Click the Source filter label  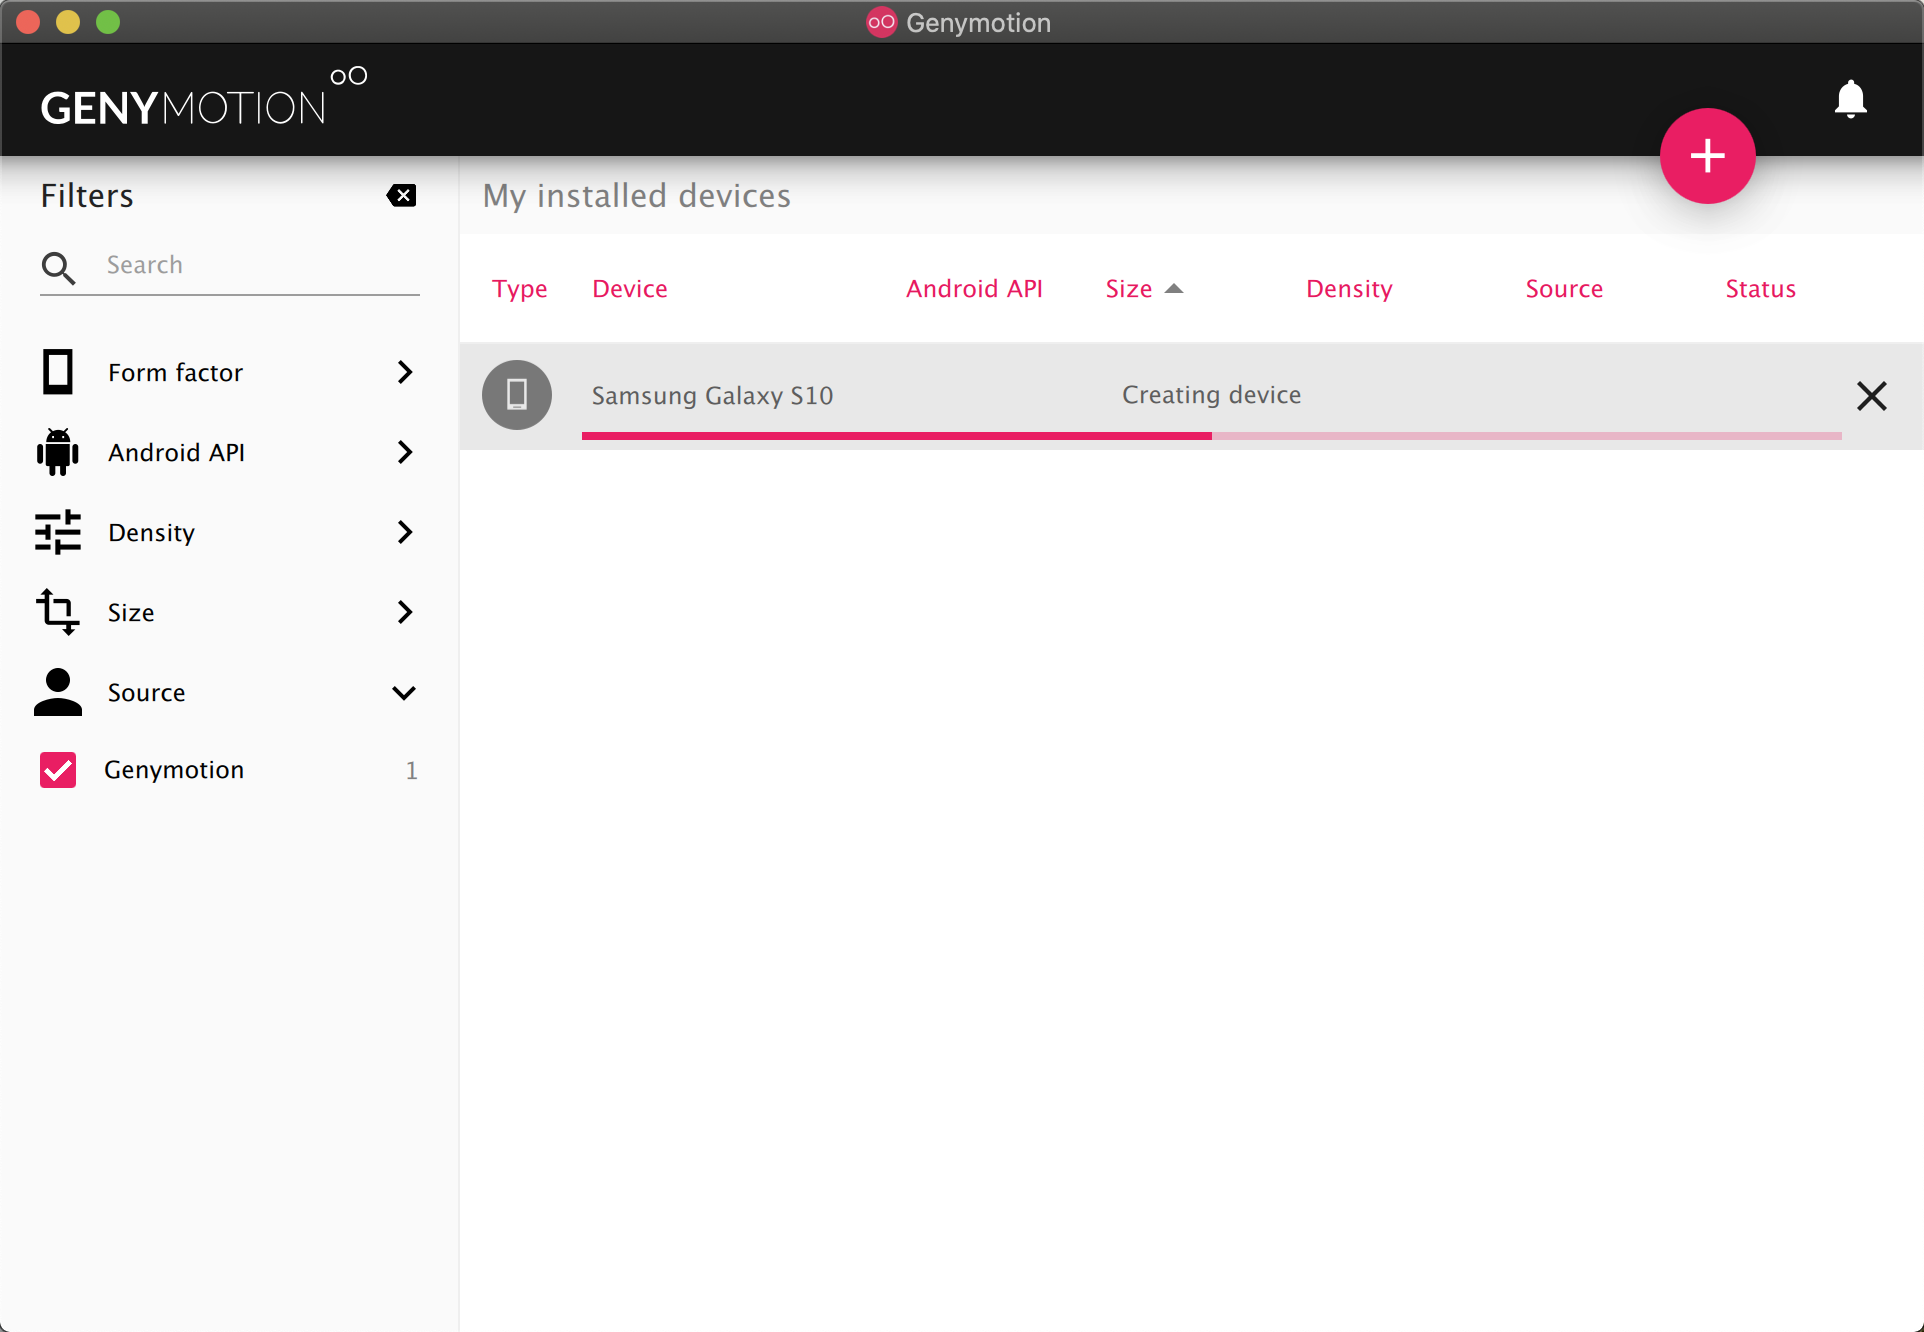147,693
